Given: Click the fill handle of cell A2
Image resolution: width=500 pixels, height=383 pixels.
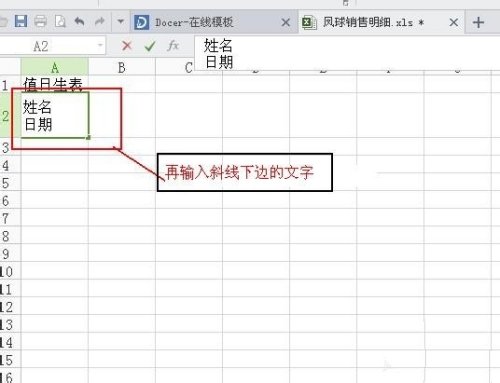Looking at the screenshot, I should pos(88,137).
